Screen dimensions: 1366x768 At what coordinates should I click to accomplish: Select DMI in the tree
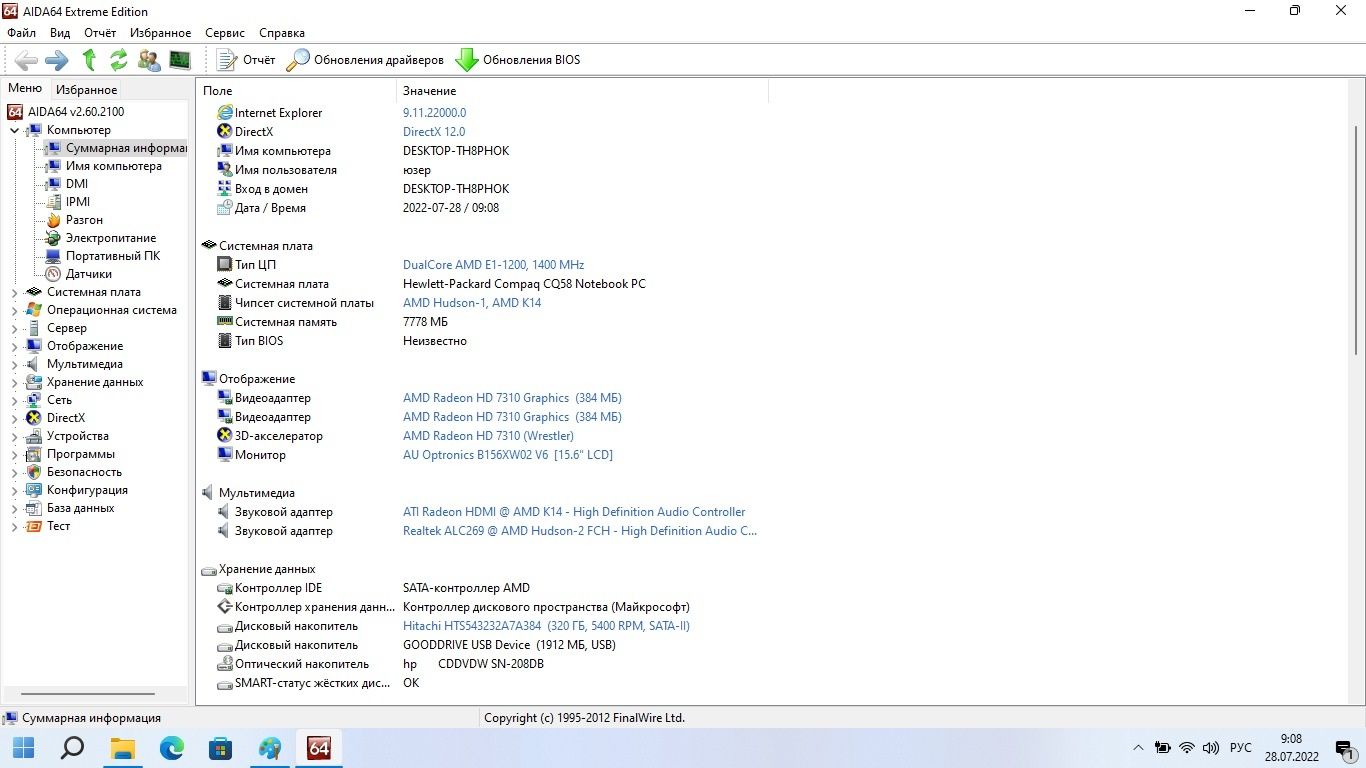76,184
